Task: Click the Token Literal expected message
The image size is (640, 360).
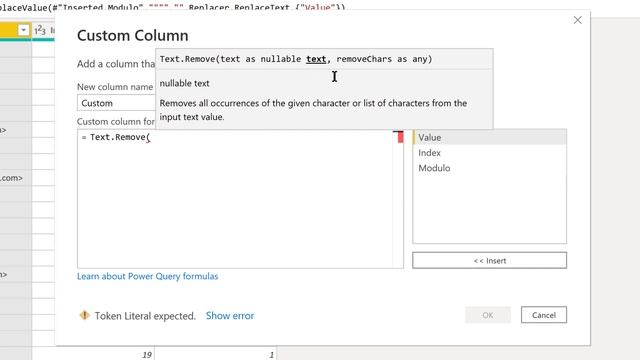Action: (x=145, y=316)
